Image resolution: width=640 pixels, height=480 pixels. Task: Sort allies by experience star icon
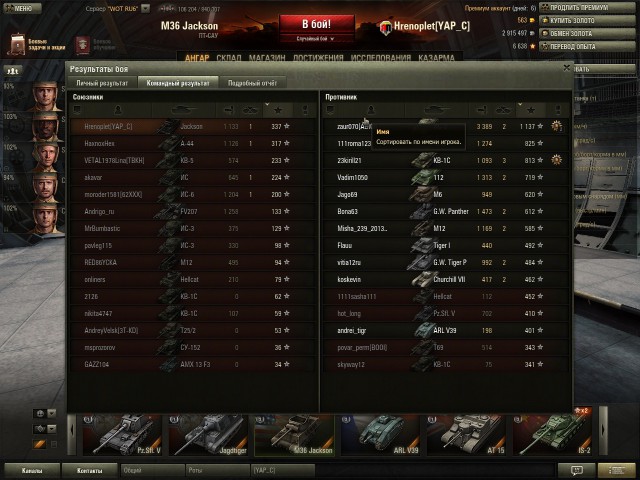278,110
